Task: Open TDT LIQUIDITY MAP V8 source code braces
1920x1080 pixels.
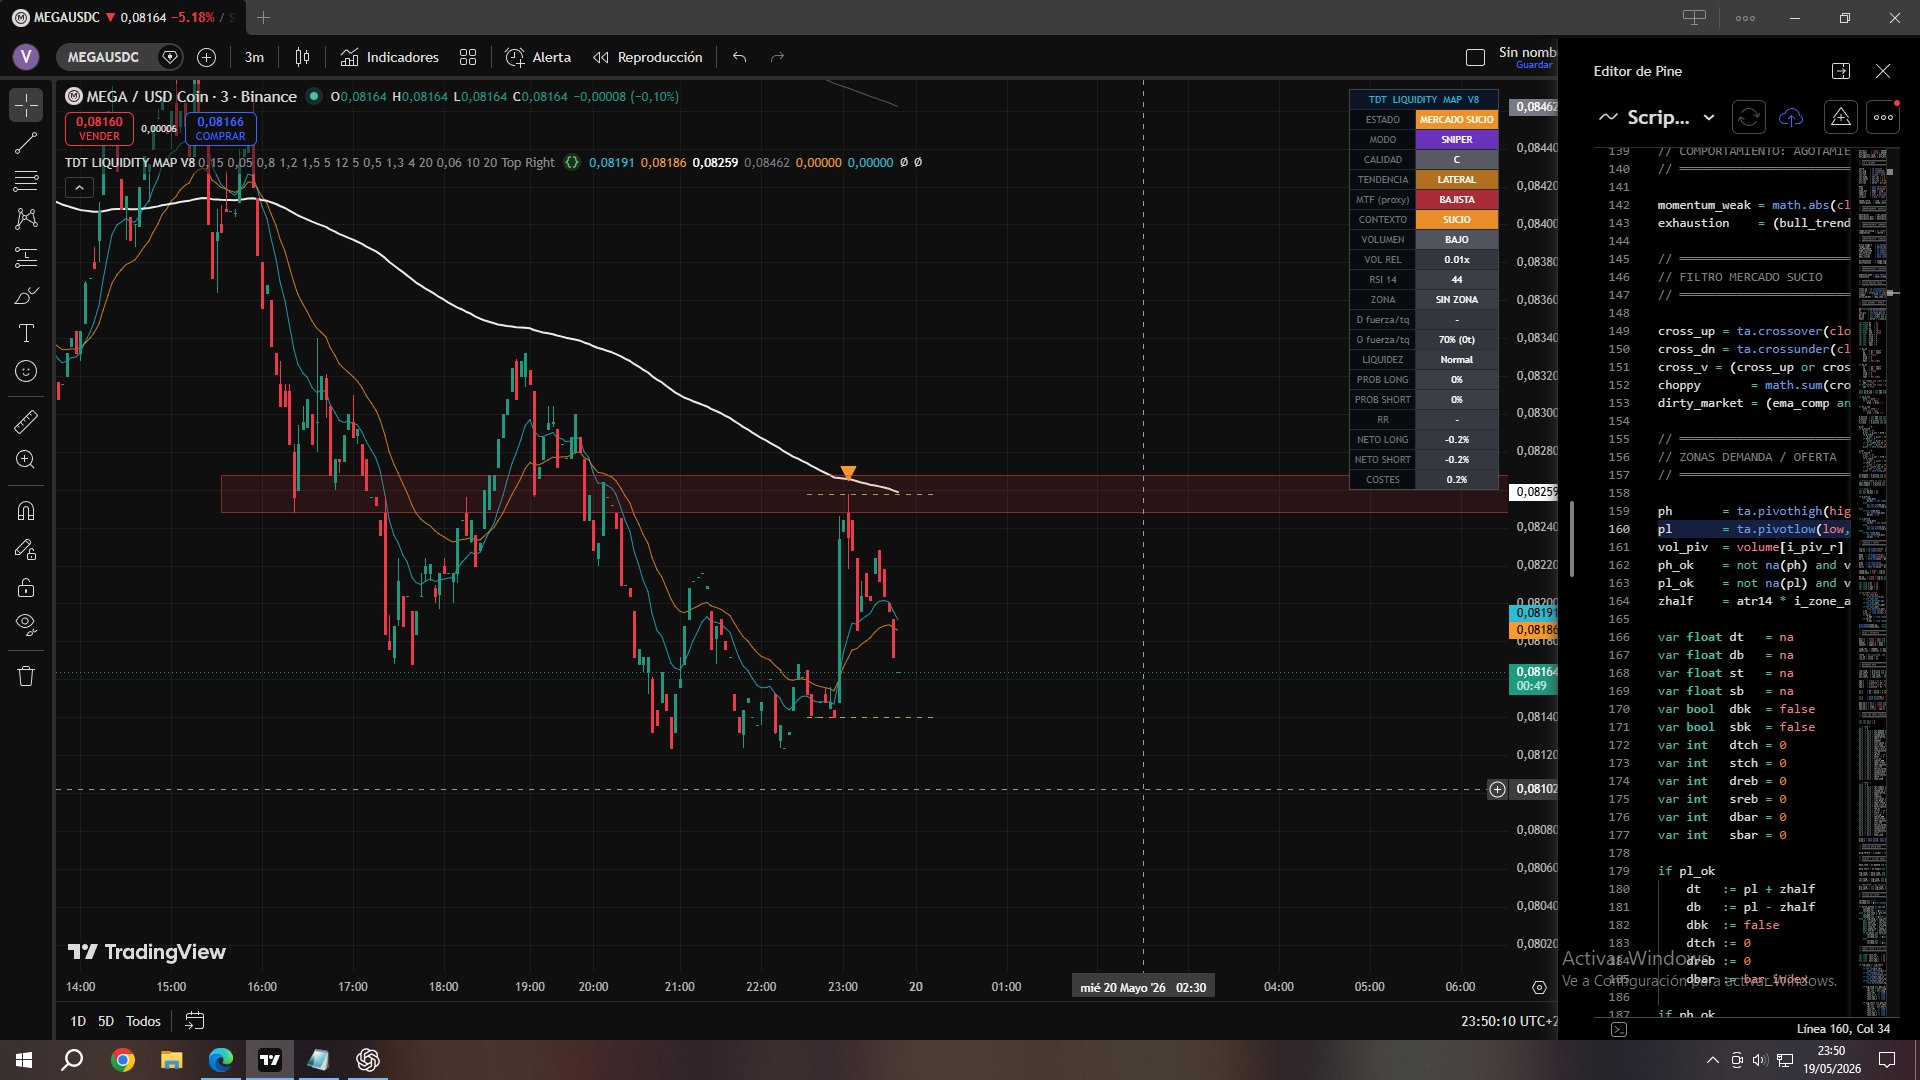Action: 571,162
